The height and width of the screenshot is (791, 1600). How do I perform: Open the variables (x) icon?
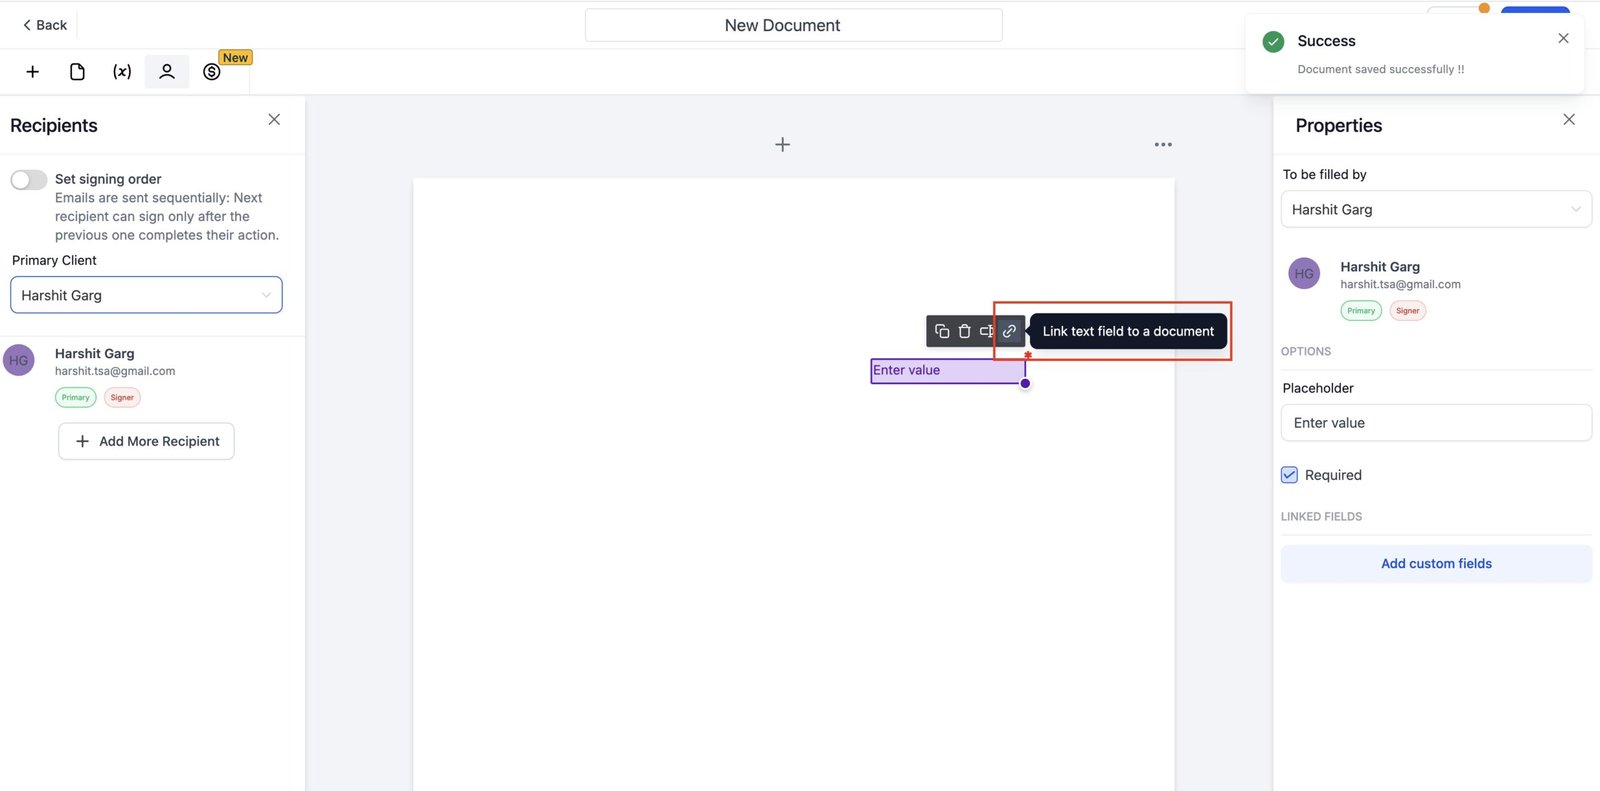[122, 72]
